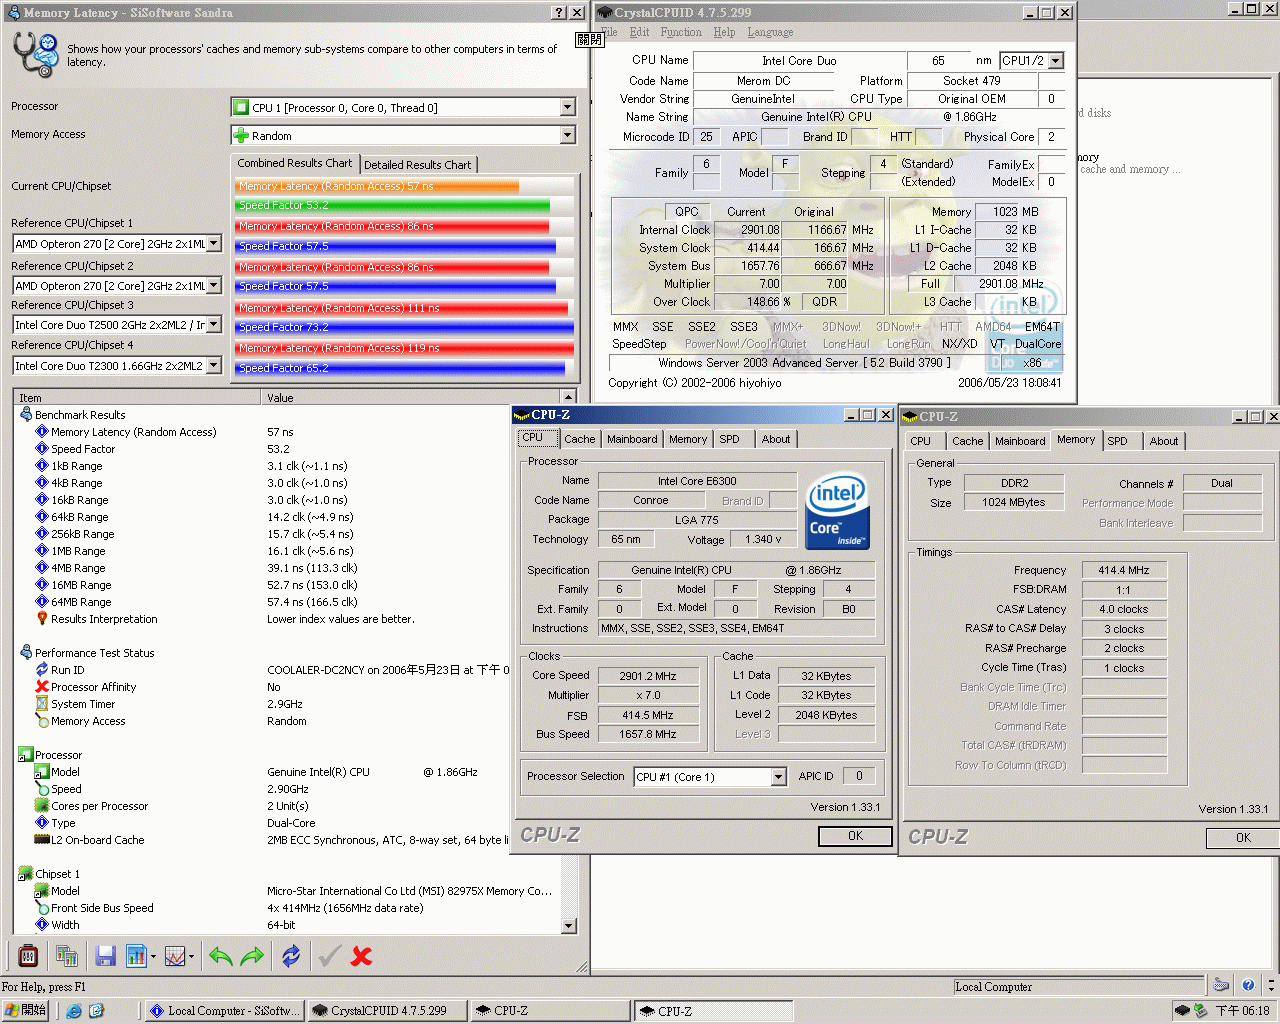Image resolution: width=1280 pixels, height=1024 pixels.
Task: Click the clock showing 06:18
Action: click(1242, 1011)
